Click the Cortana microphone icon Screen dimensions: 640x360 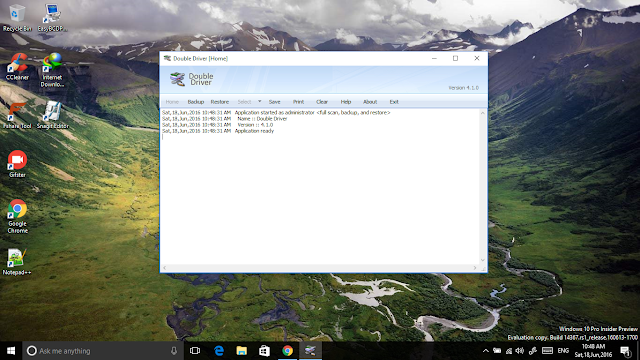tap(174, 351)
